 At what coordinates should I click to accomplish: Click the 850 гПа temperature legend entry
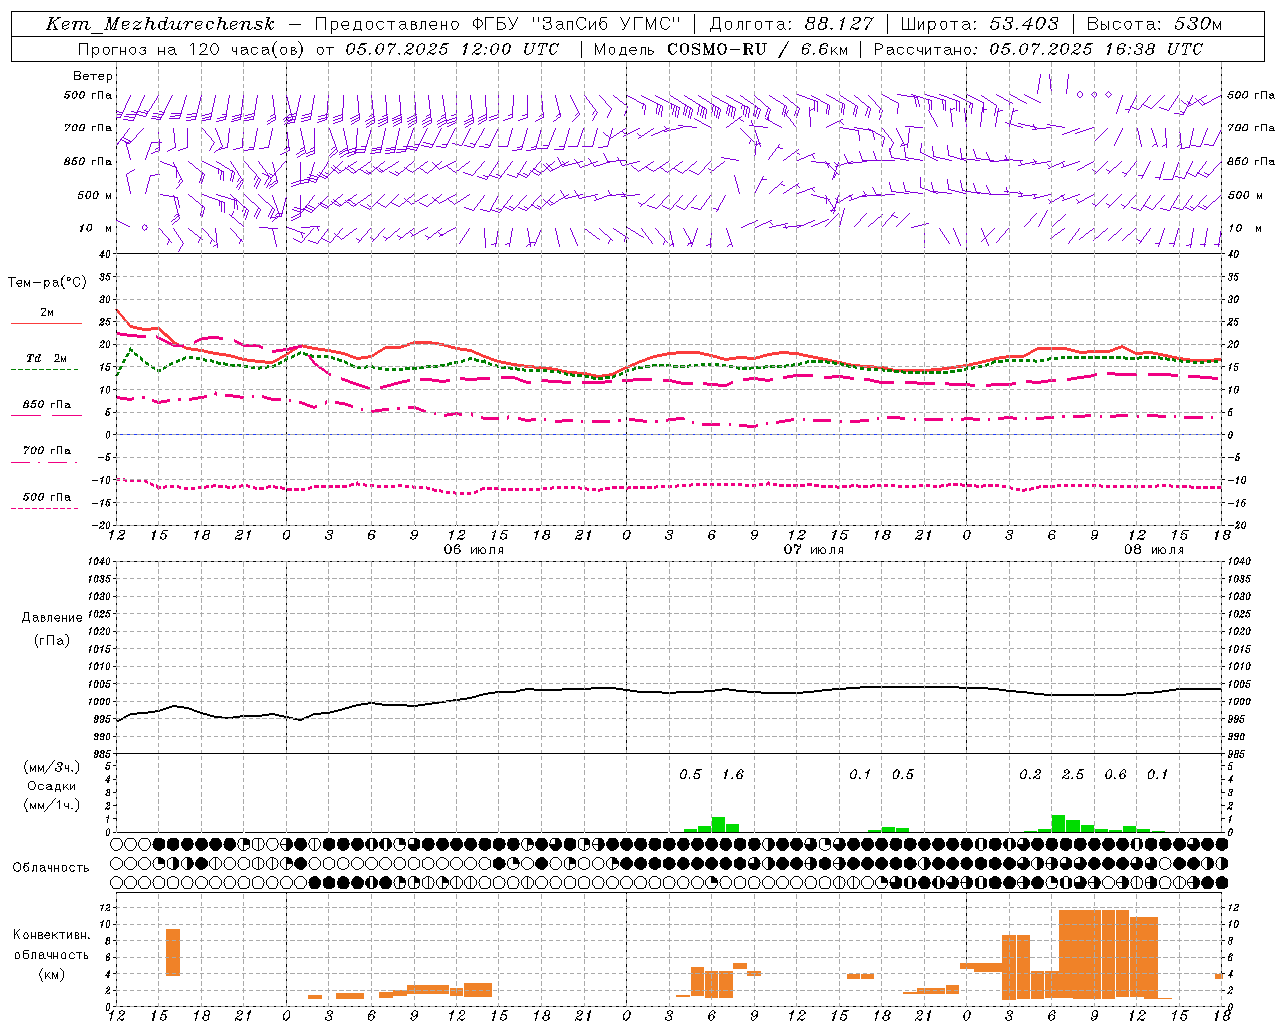pos(46,405)
